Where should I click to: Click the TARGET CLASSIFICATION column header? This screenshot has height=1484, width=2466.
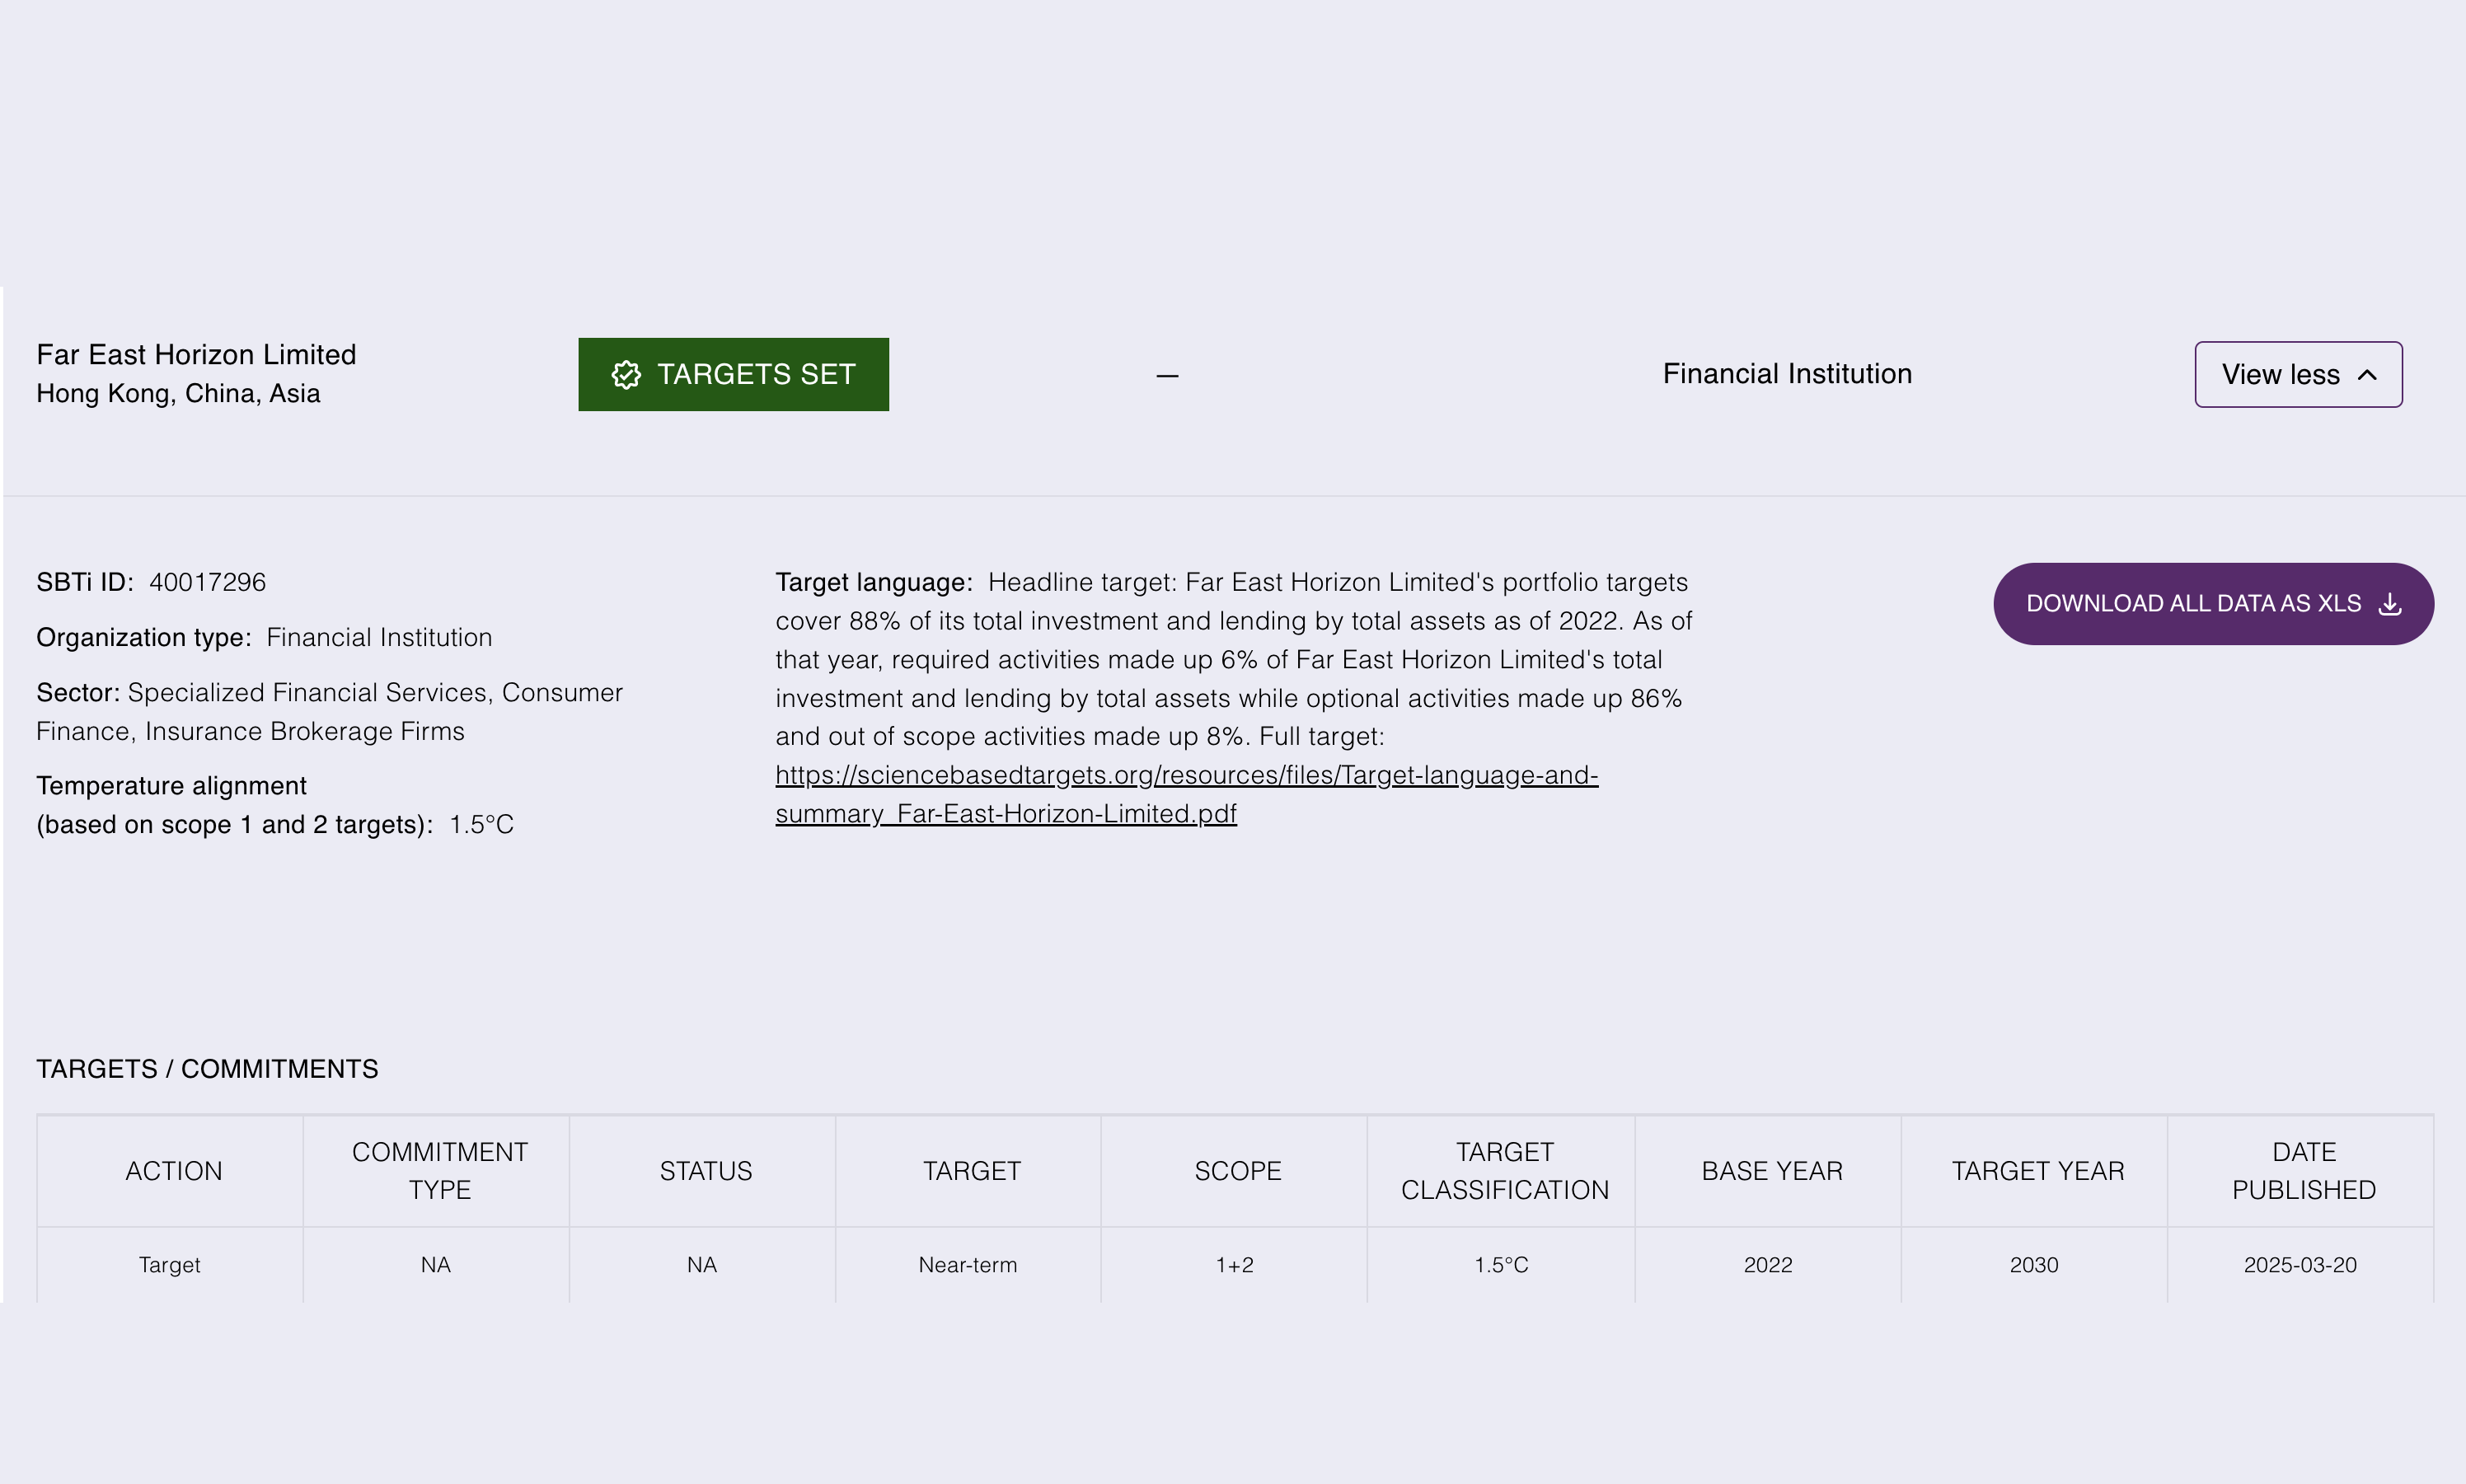pos(1504,1171)
